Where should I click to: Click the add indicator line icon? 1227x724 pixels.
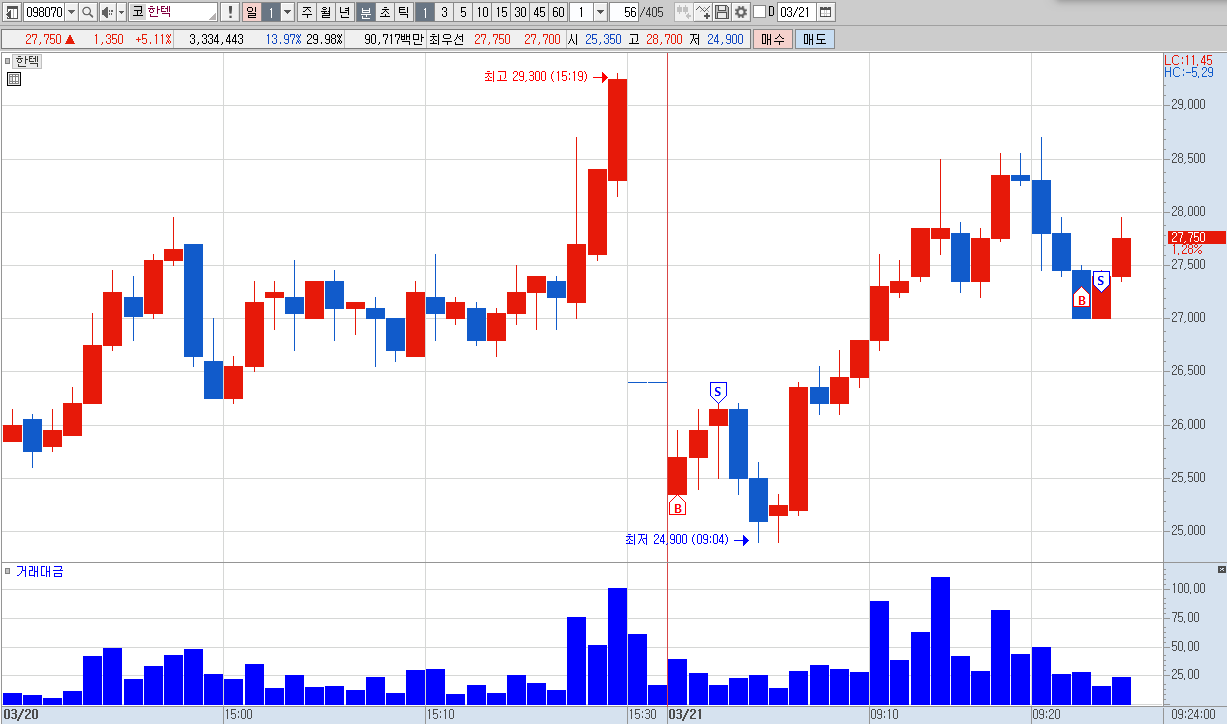(703, 12)
